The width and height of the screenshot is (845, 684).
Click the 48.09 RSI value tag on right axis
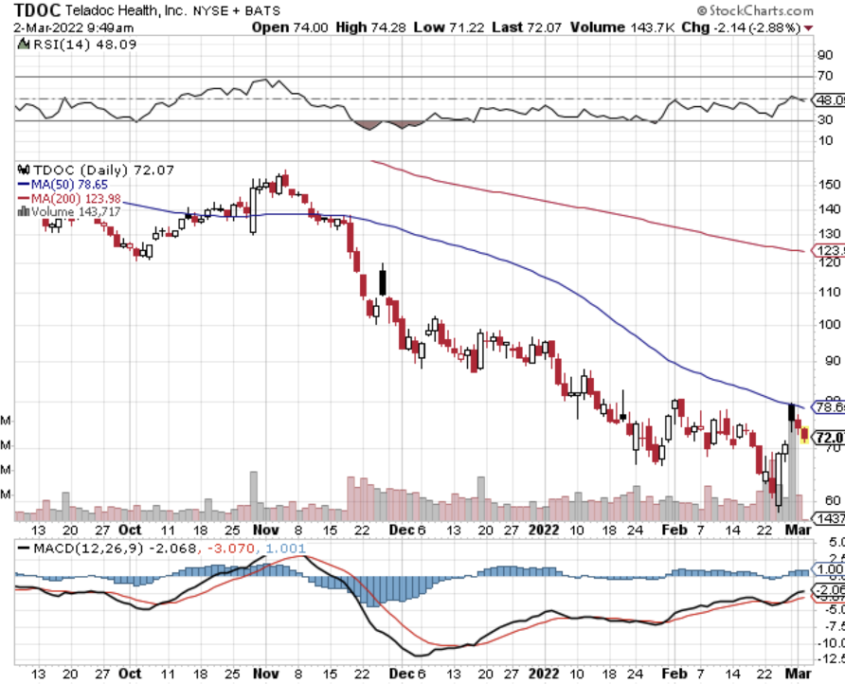[830, 101]
